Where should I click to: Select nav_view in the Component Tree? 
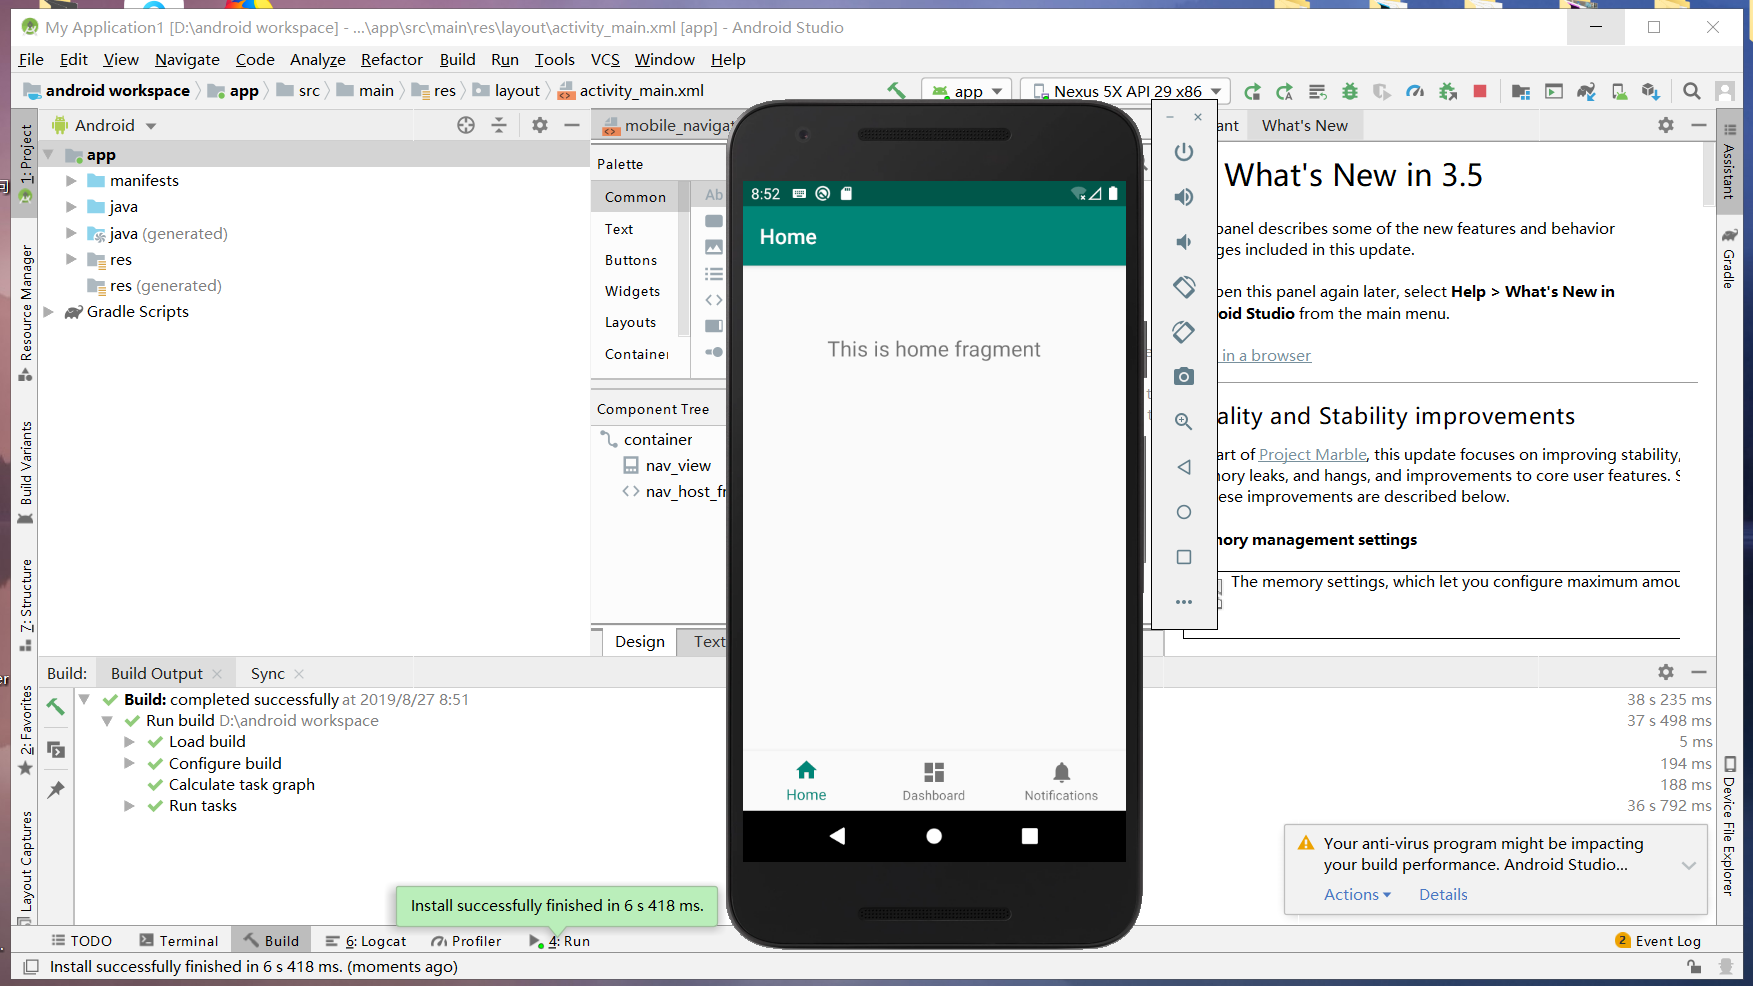click(x=678, y=465)
